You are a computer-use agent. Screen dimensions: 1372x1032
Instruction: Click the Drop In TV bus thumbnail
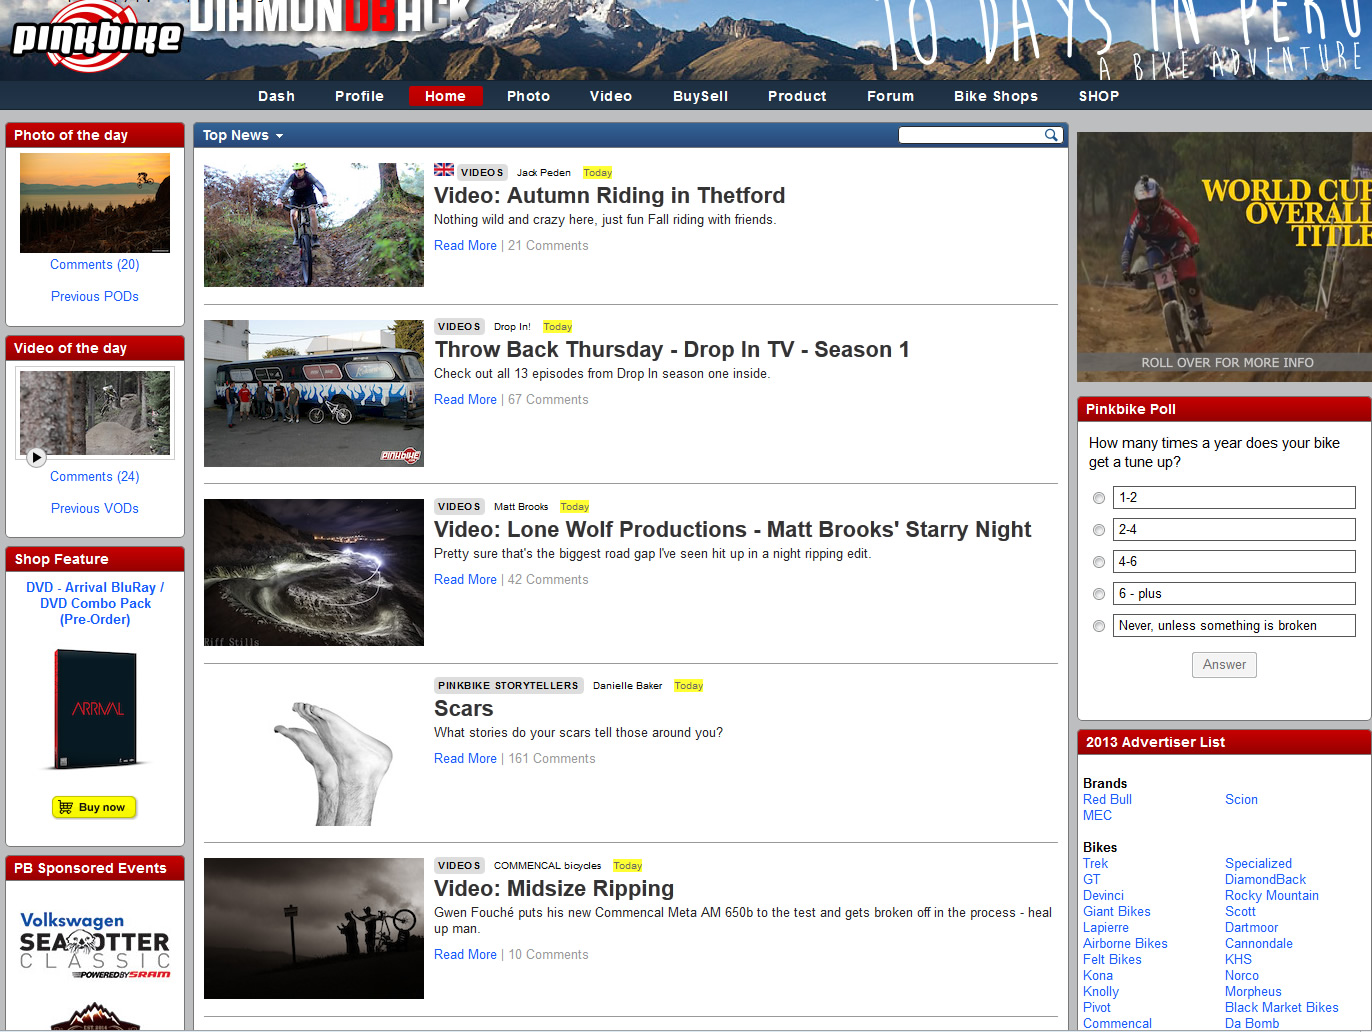pyautogui.click(x=314, y=393)
